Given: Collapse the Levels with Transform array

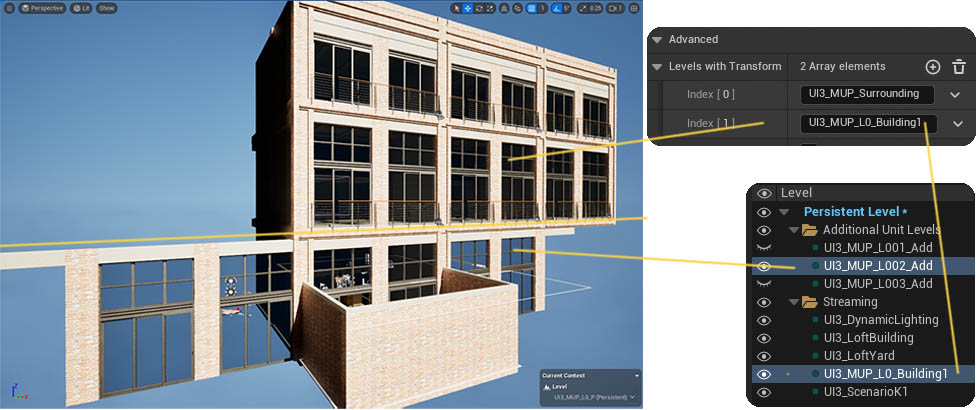Looking at the screenshot, I should pos(657,67).
